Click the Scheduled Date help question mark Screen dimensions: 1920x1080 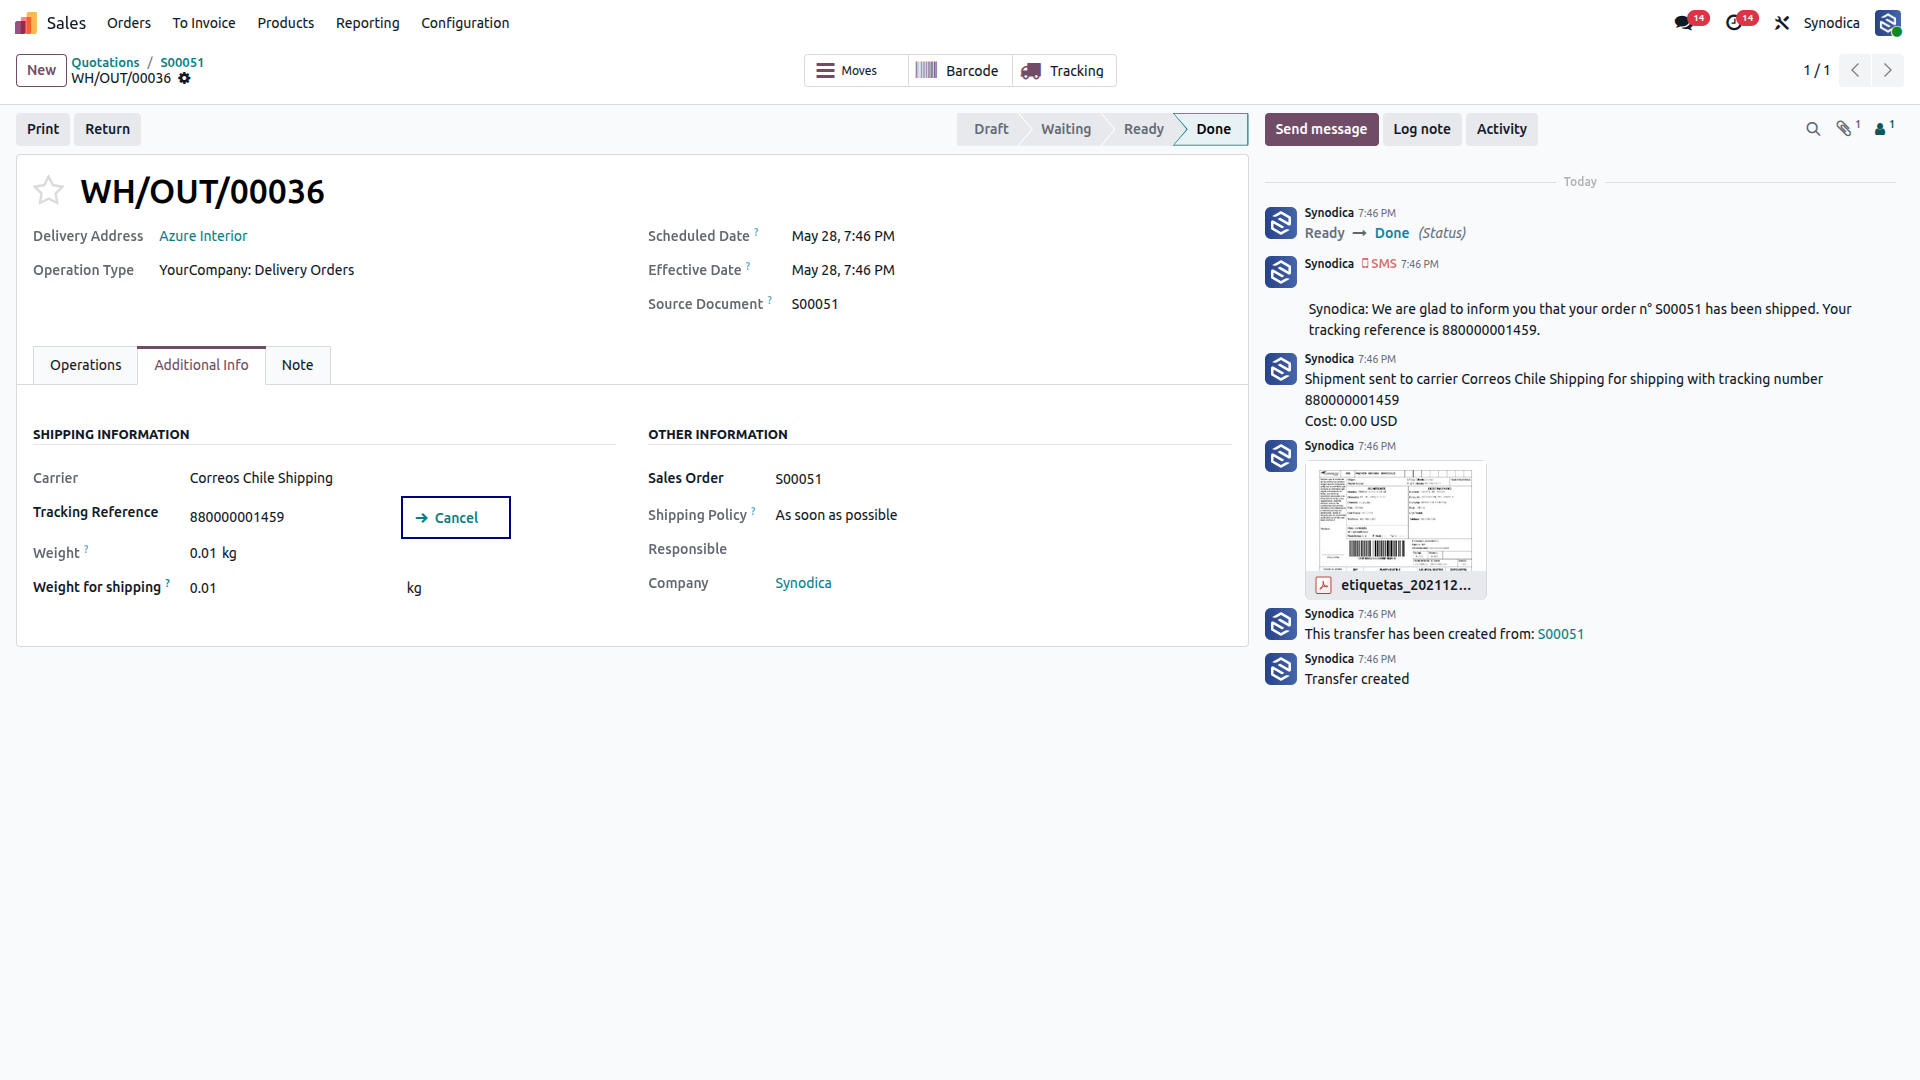pyautogui.click(x=757, y=232)
